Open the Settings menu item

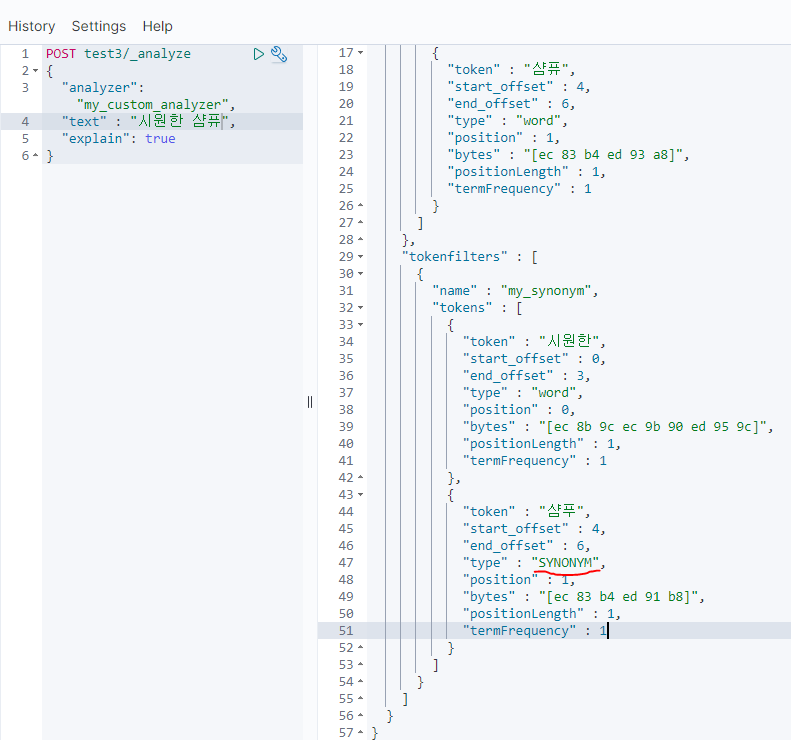99,26
